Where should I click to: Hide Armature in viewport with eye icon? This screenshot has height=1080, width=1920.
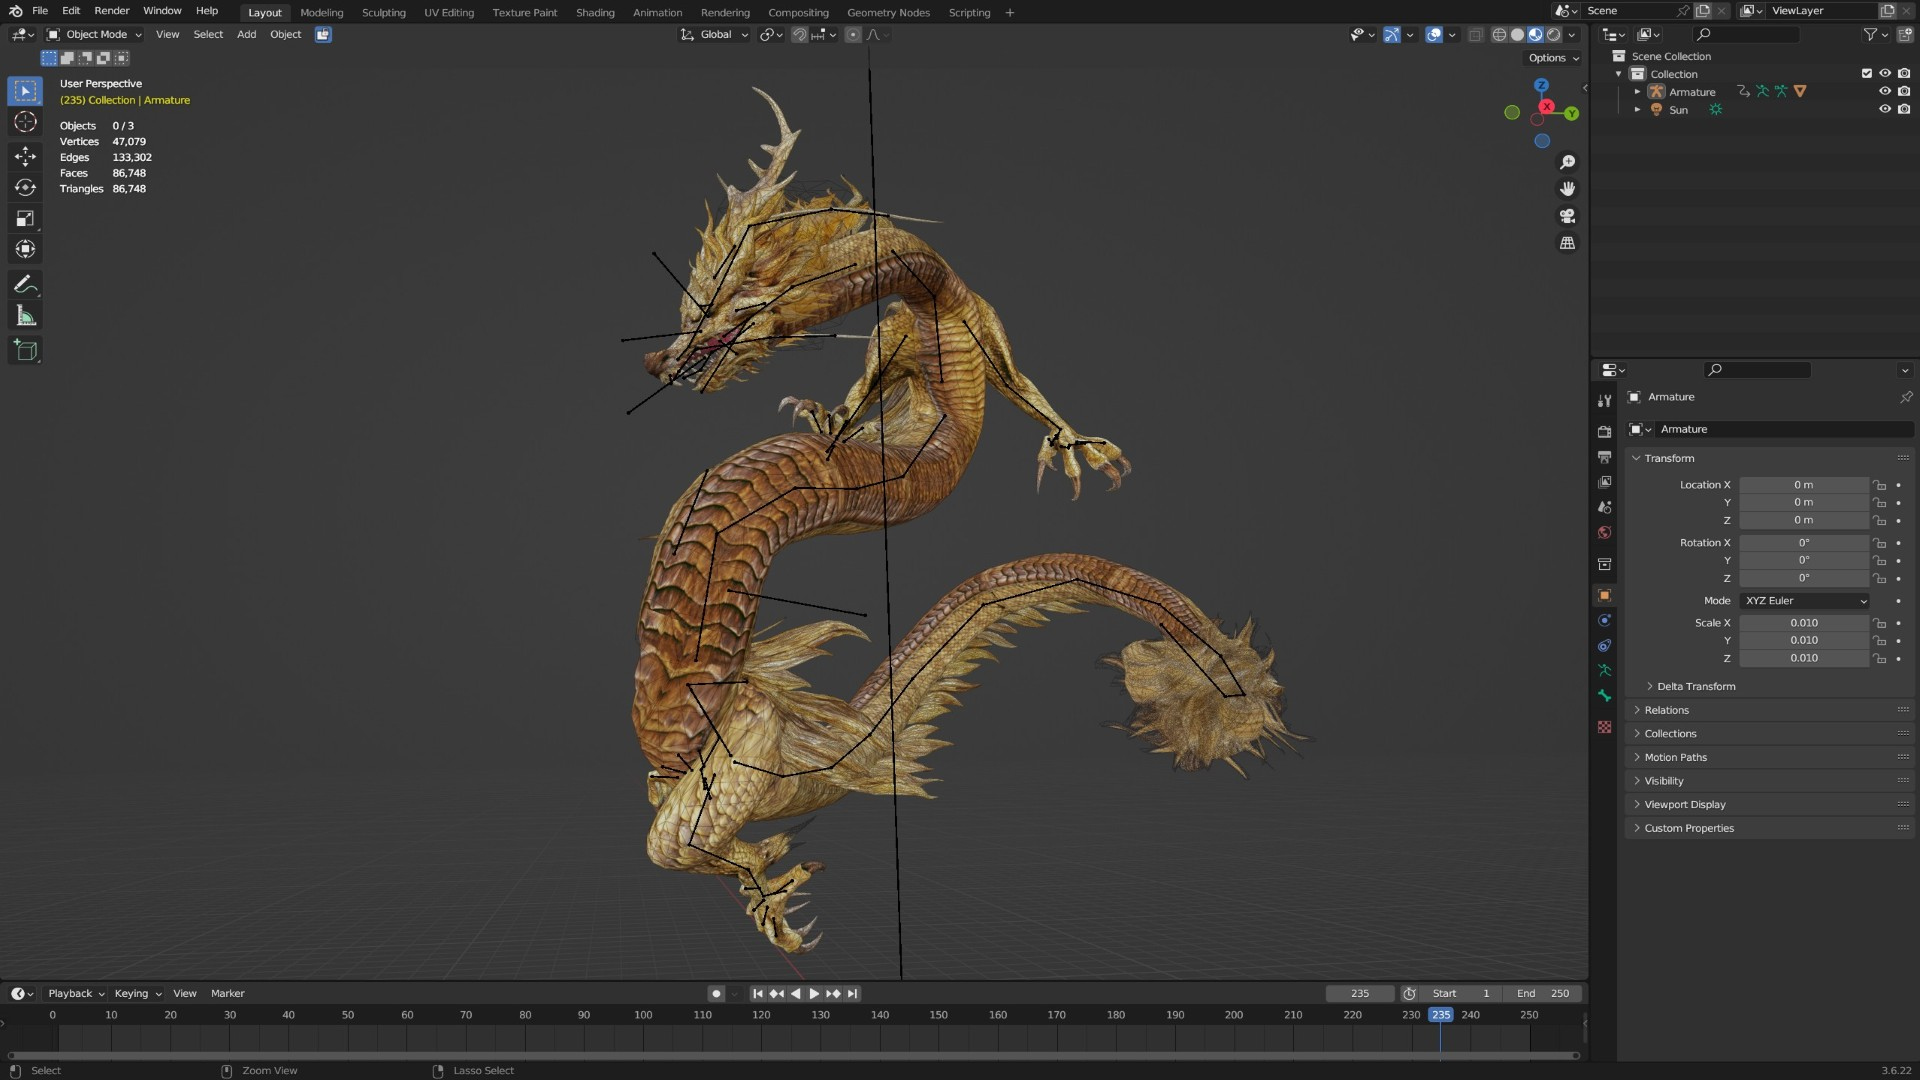point(1884,92)
